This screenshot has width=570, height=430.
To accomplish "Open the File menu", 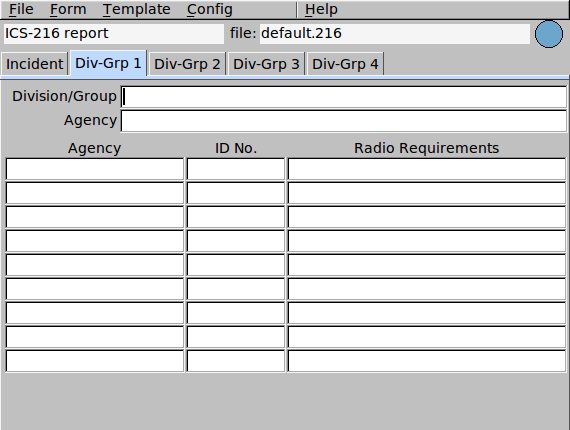I will (21, 9).
